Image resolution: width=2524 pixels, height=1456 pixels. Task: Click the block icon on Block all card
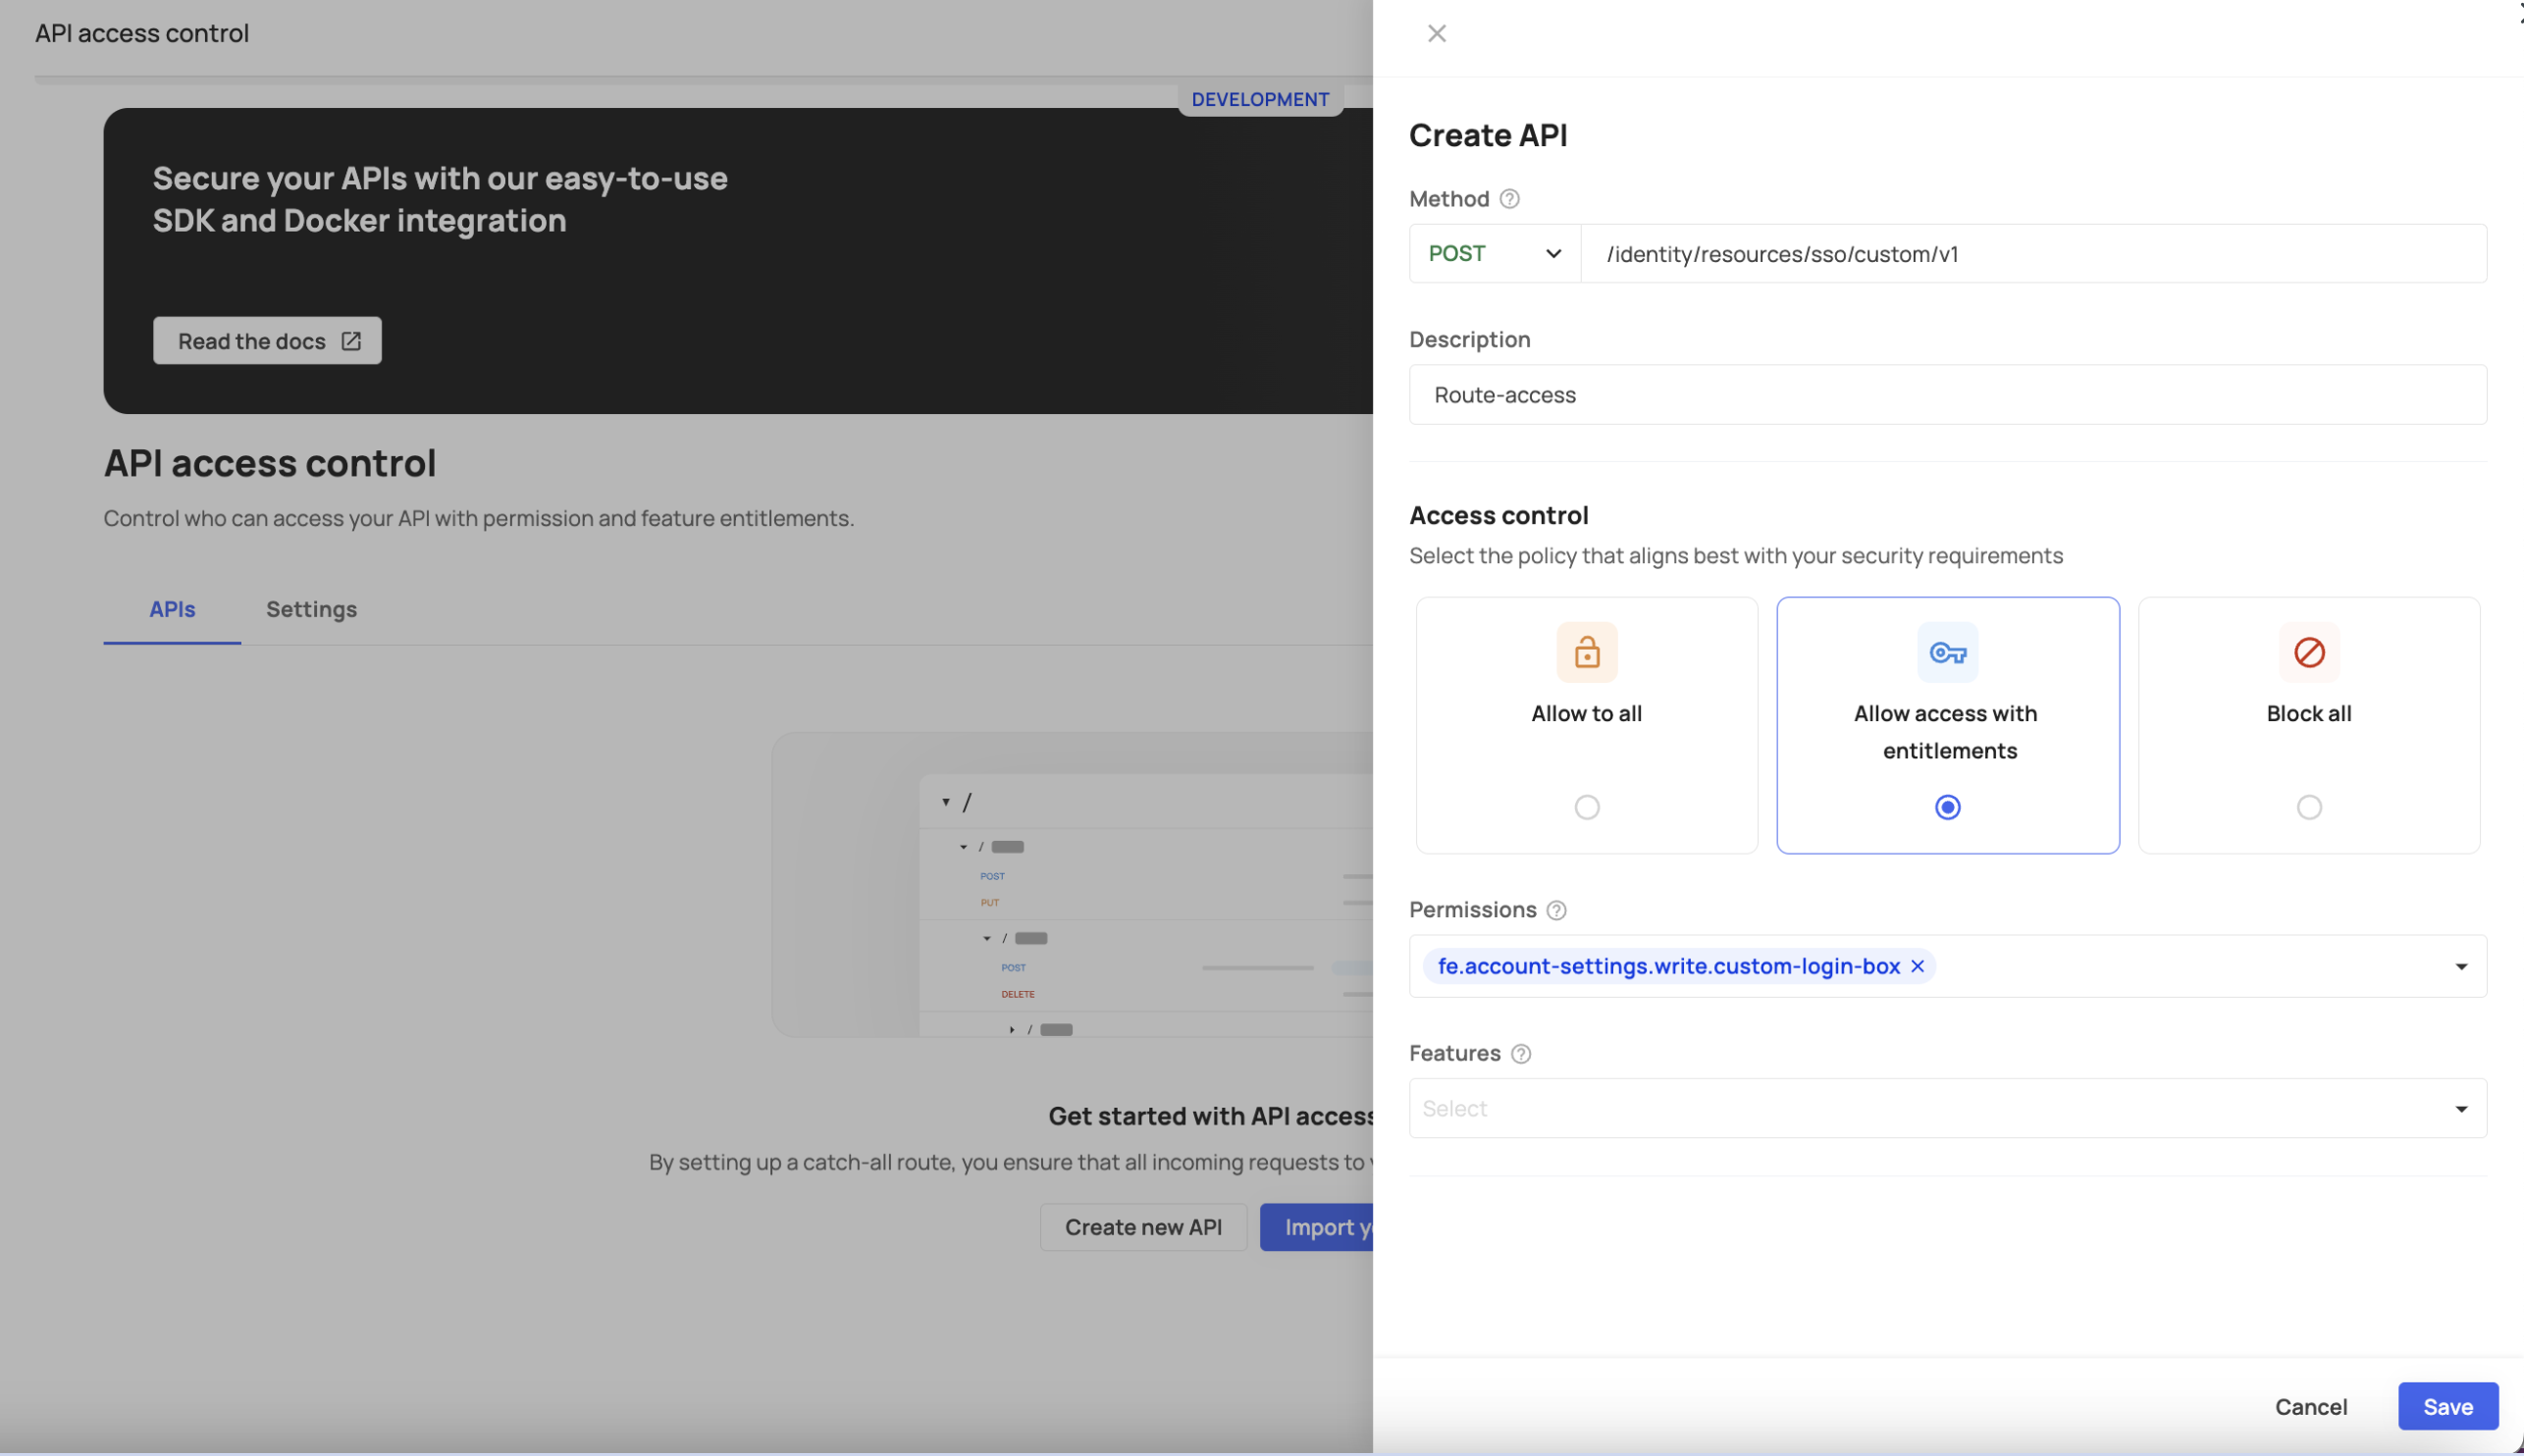click(x=2308, y=652)
